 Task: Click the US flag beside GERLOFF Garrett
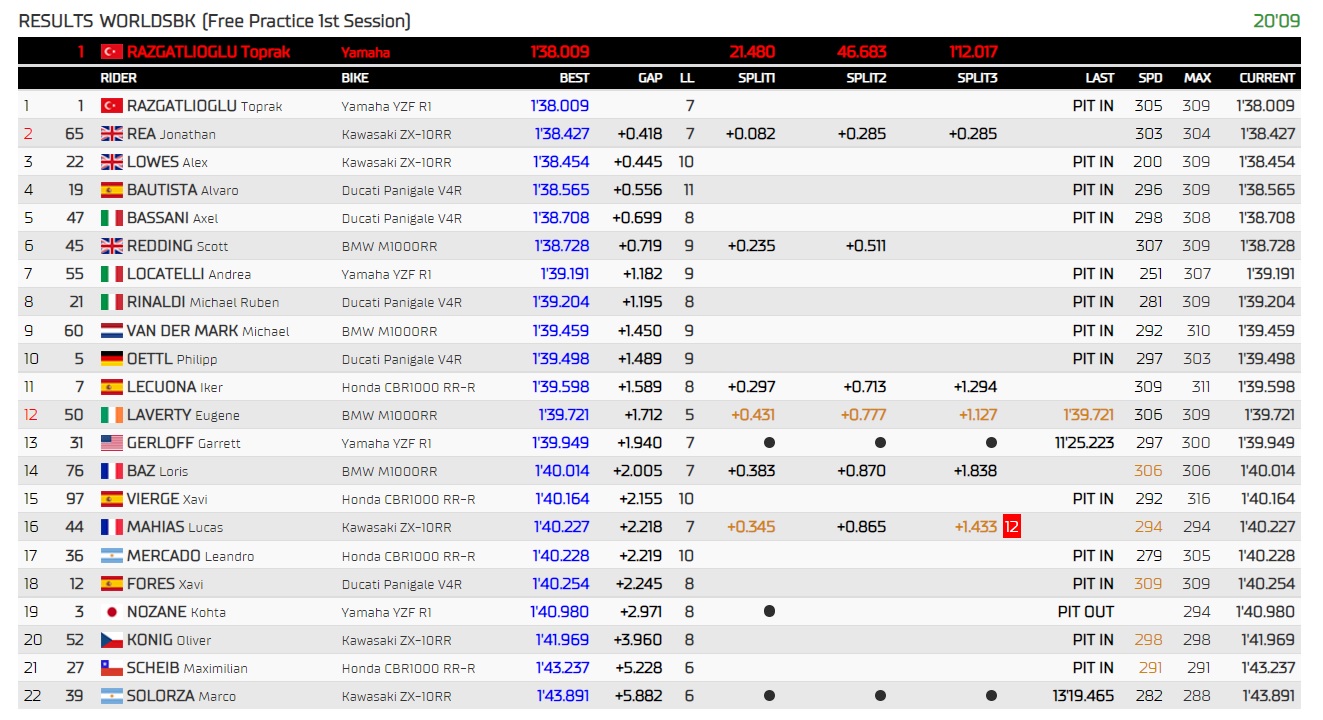point(111,443)
